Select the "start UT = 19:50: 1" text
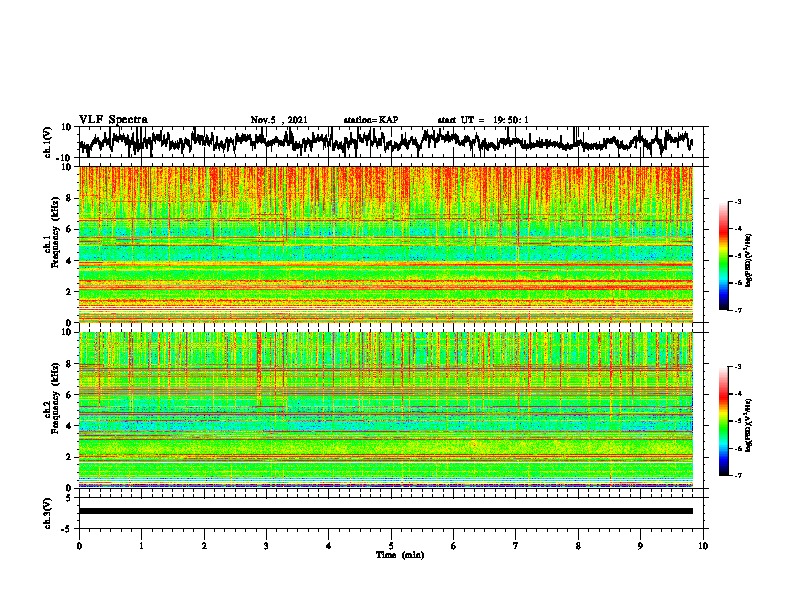Image resolution: width=792 pixels, height=612 pixels. pyautogui.click(x=483, y=120)
